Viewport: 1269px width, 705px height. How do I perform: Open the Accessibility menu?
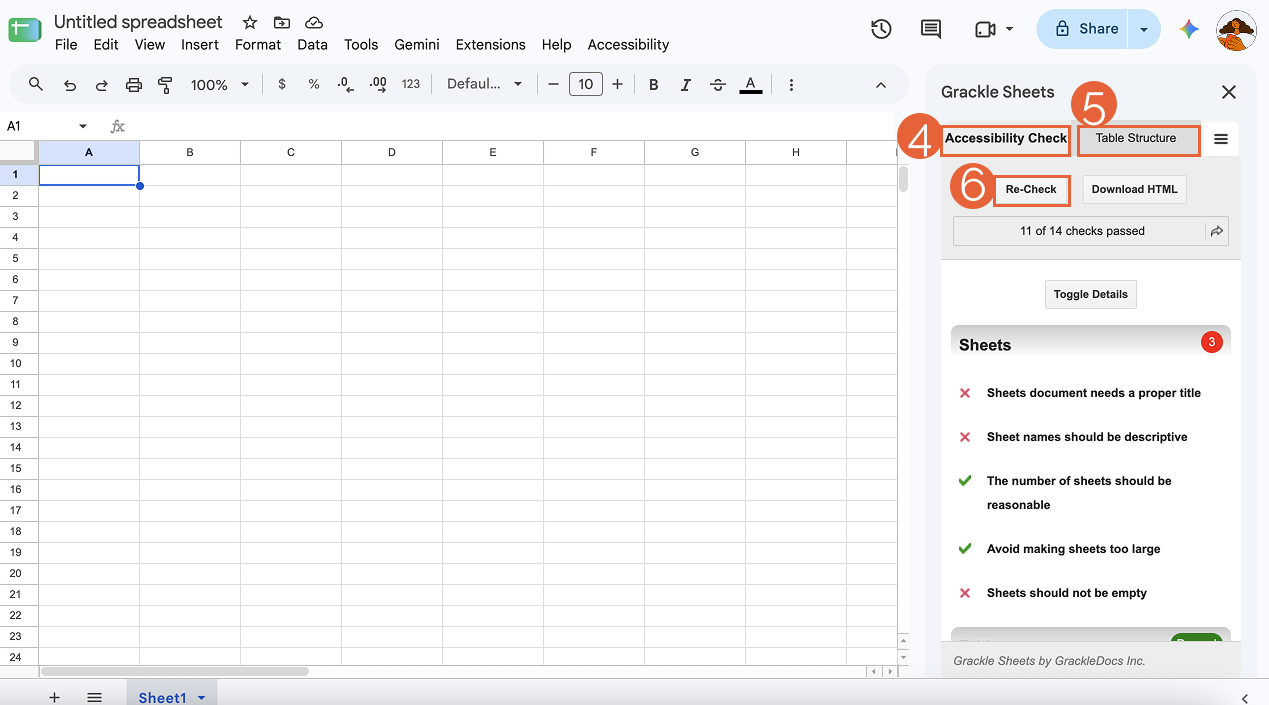628,44
